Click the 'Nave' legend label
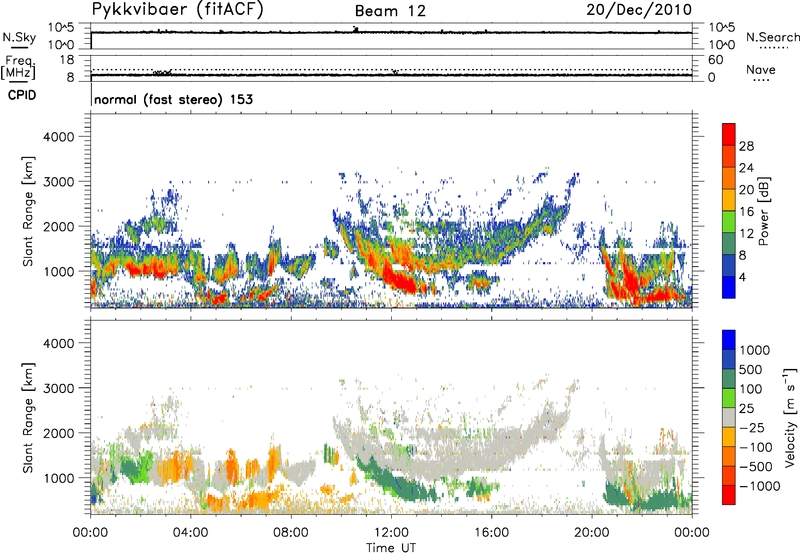 (761, 69)
